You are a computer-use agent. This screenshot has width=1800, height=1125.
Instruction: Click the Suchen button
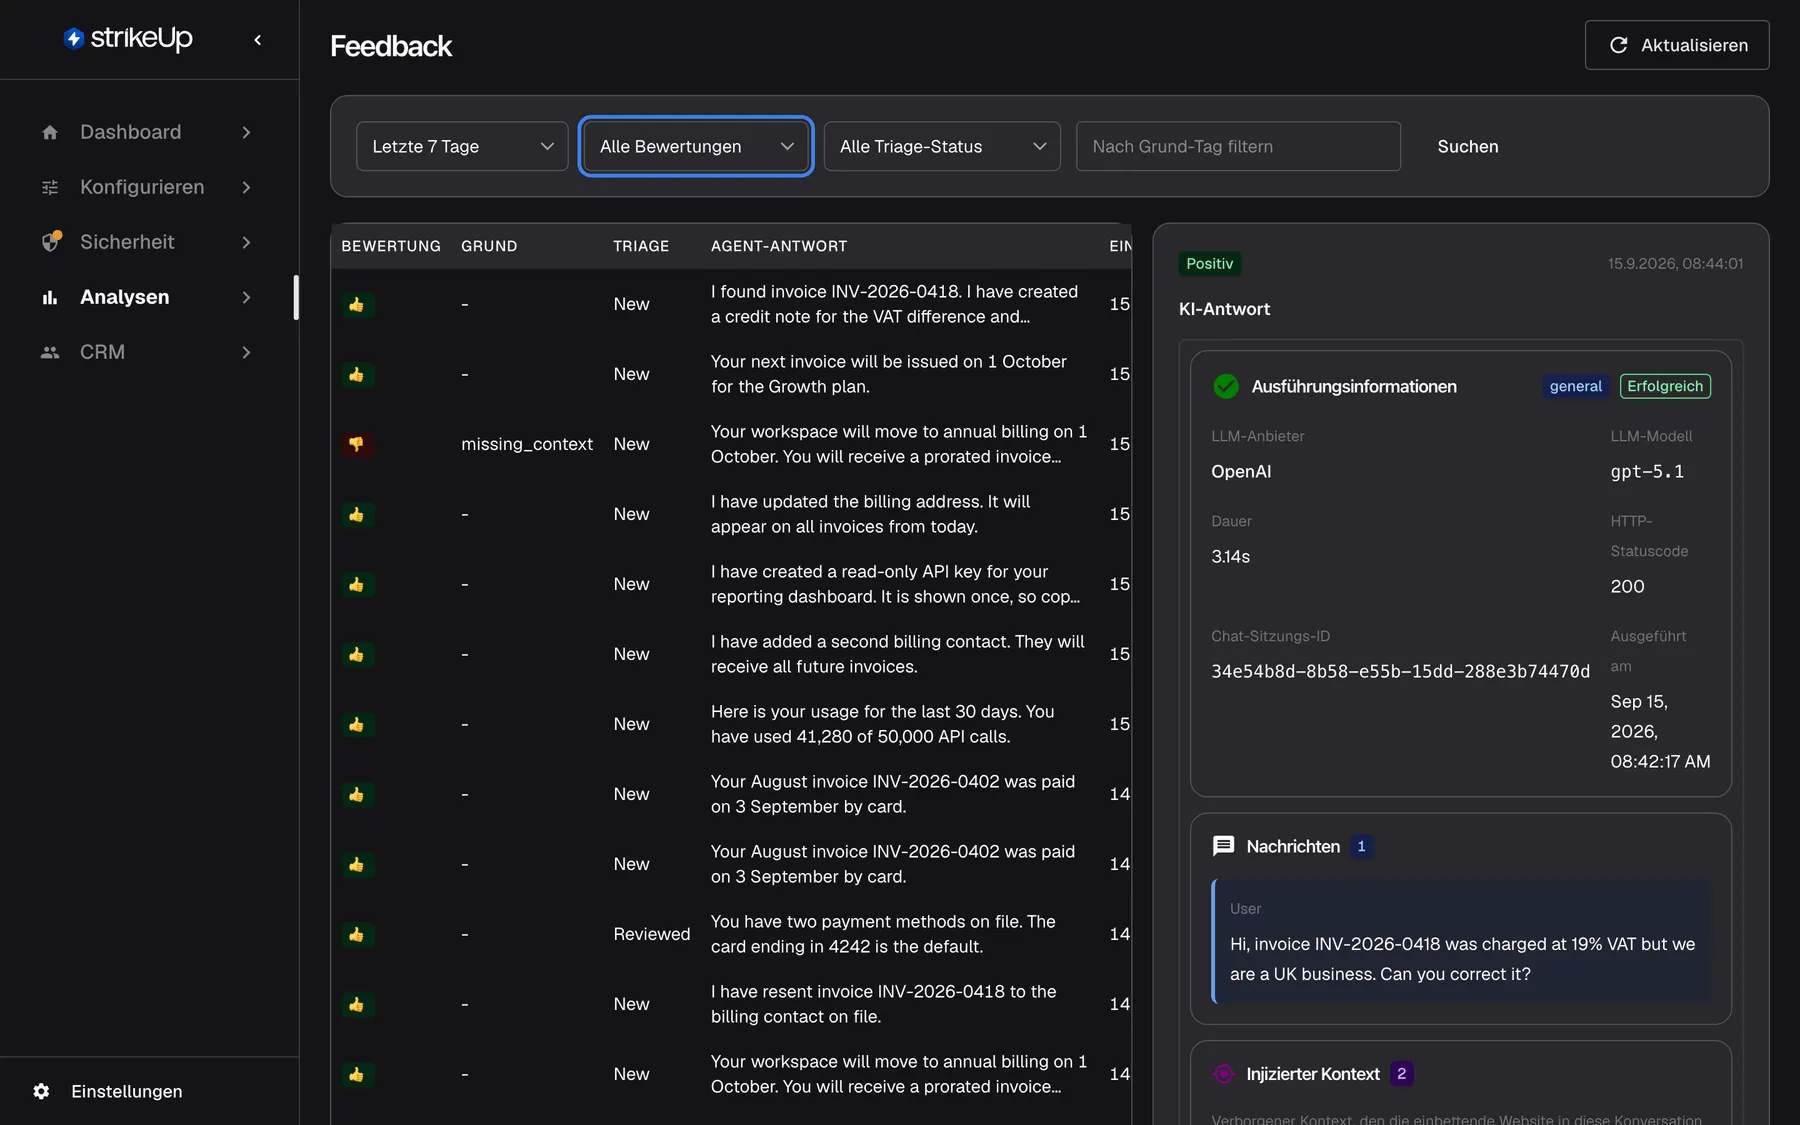coord(1468,146)
